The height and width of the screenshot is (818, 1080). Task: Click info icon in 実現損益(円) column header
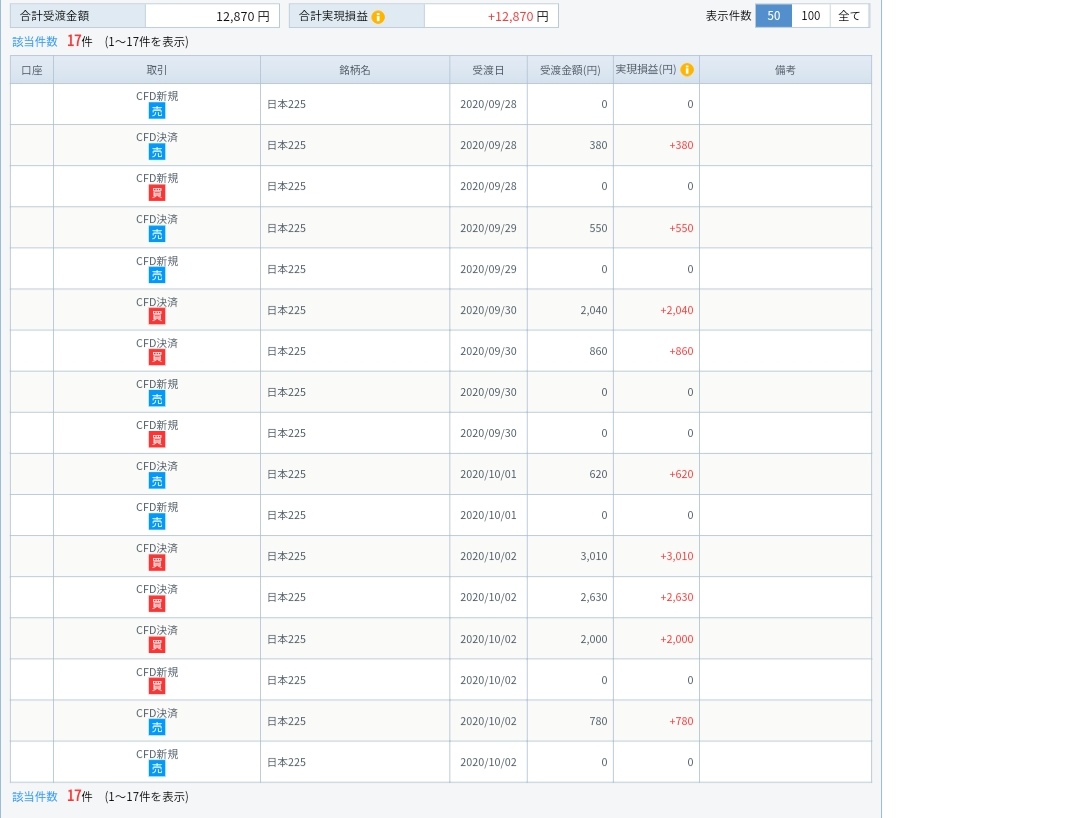687,70
